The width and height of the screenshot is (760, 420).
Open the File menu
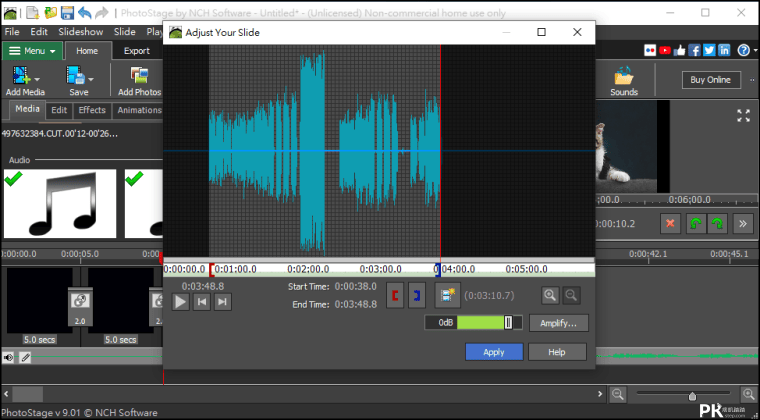[12, 32]
